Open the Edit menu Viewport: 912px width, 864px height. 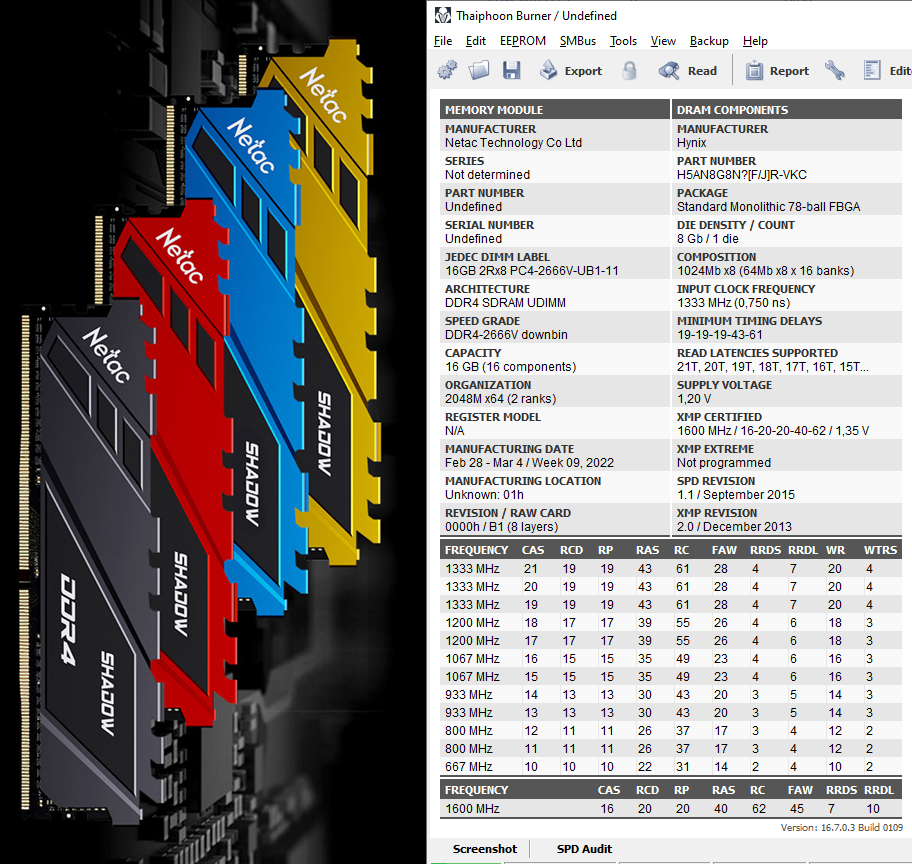(x=475, y=41)
